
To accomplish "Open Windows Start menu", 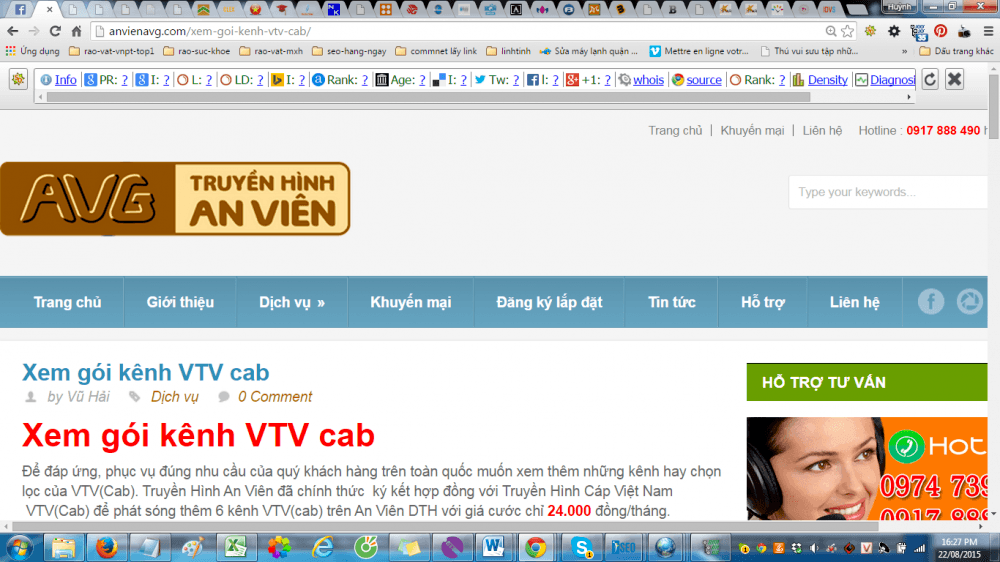I will click(18, 548).
